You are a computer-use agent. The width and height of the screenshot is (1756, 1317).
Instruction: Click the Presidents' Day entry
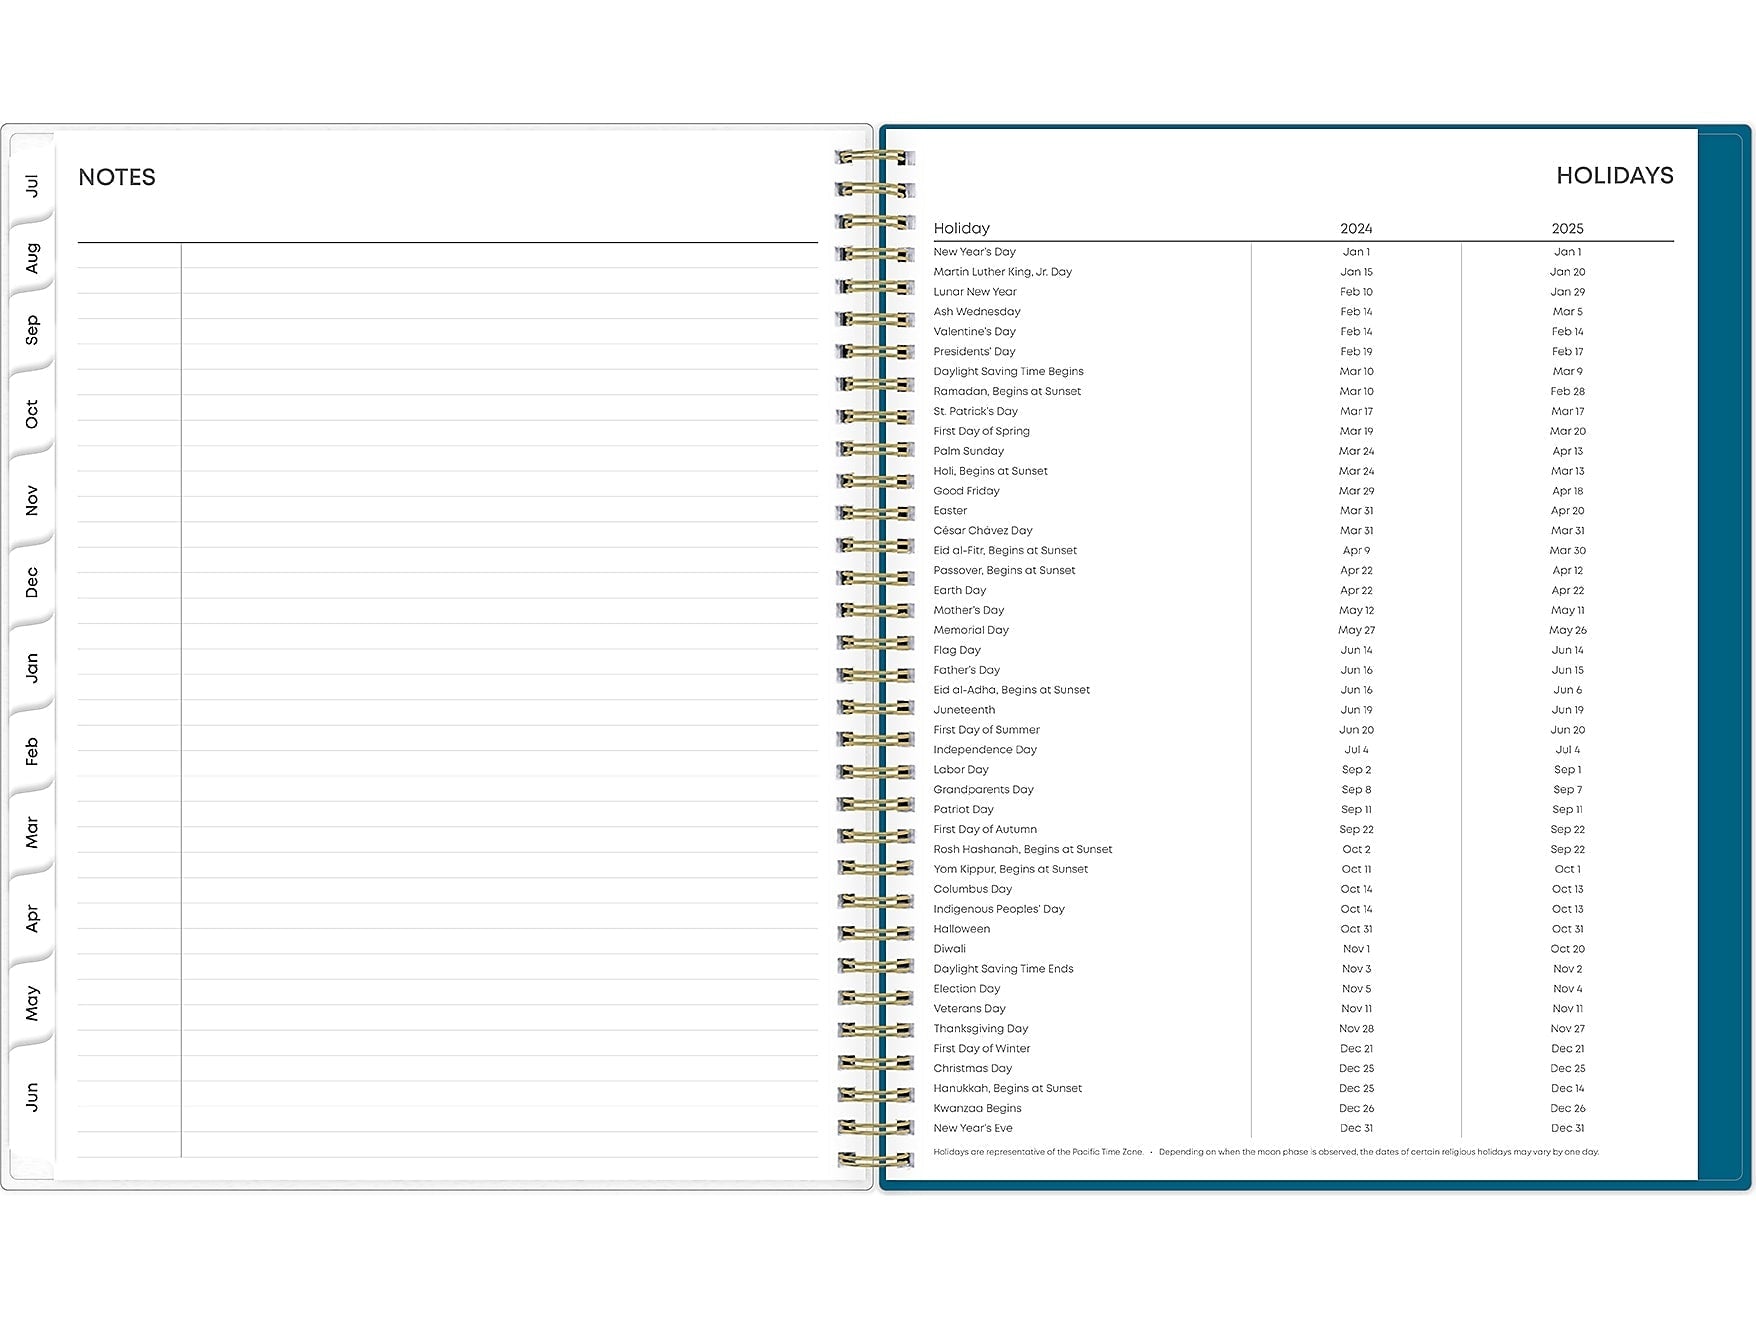click(x=974, y=352)
